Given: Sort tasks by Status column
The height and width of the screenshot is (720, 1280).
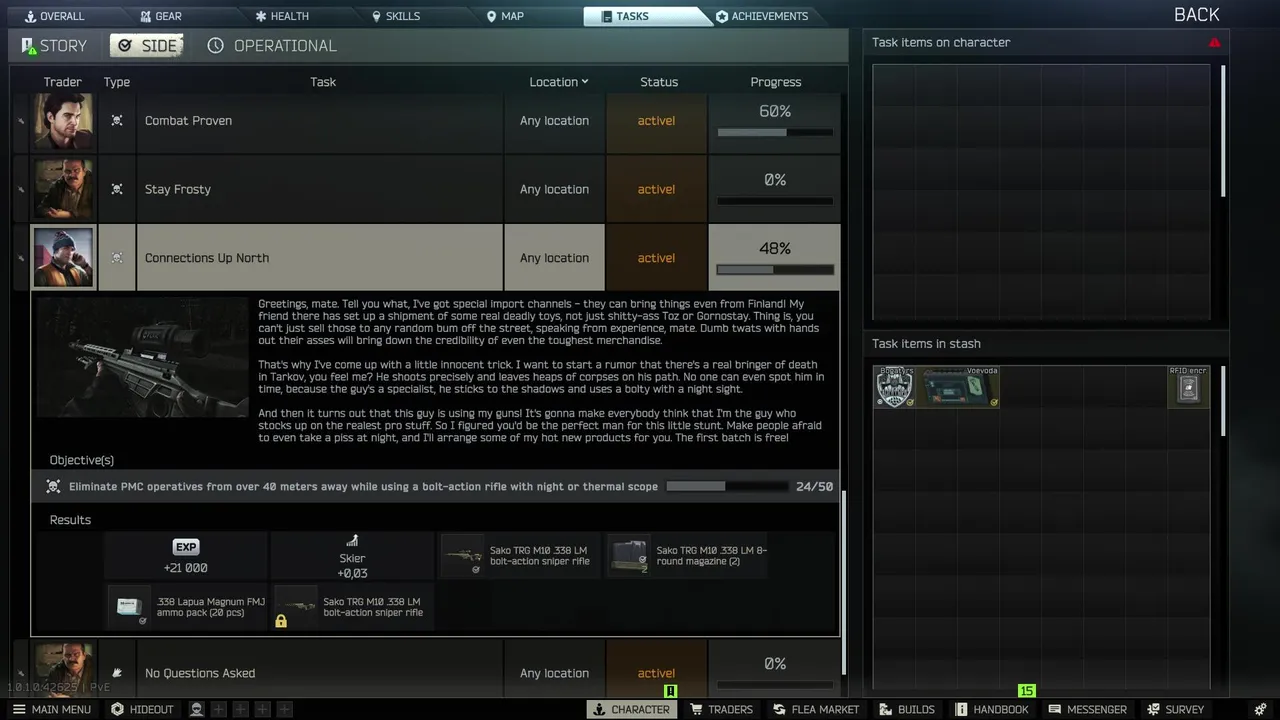Looking at the screenshot, I should 658,82.
